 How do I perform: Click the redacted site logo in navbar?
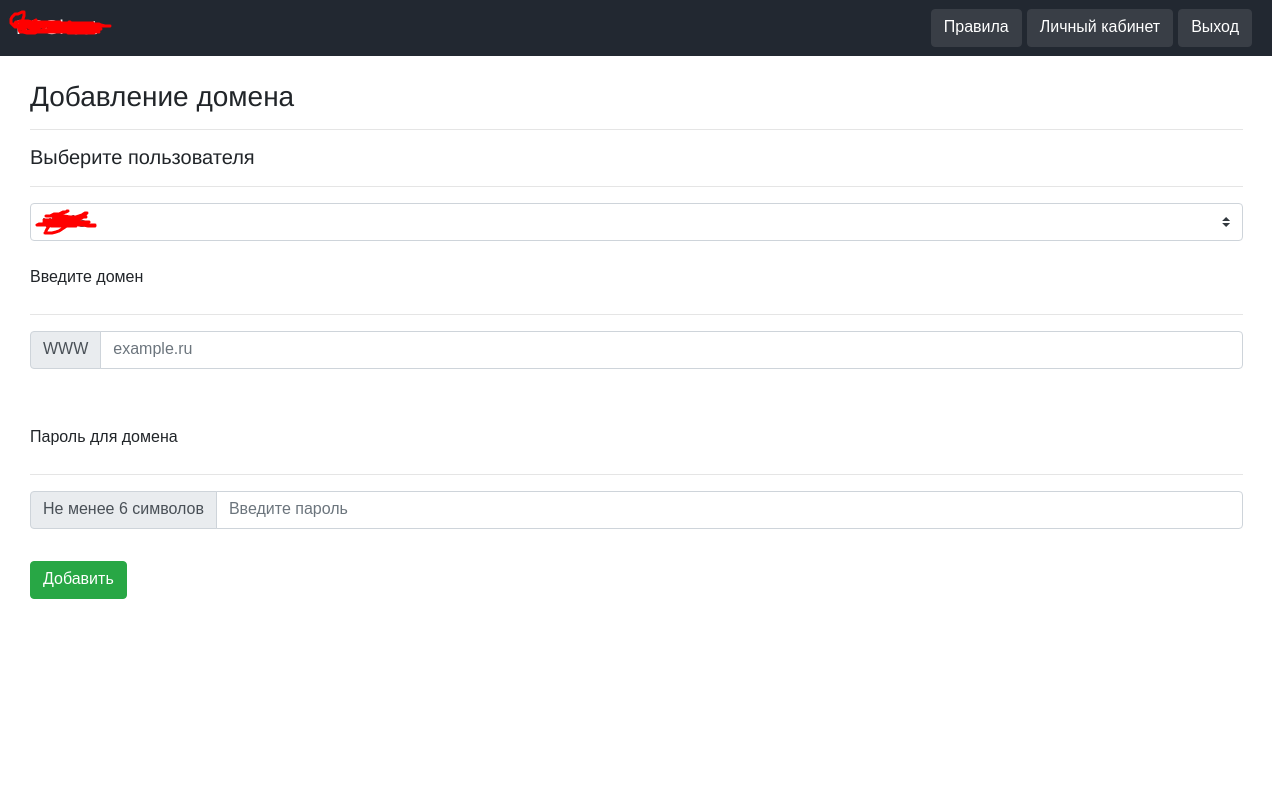coord(60,26)
